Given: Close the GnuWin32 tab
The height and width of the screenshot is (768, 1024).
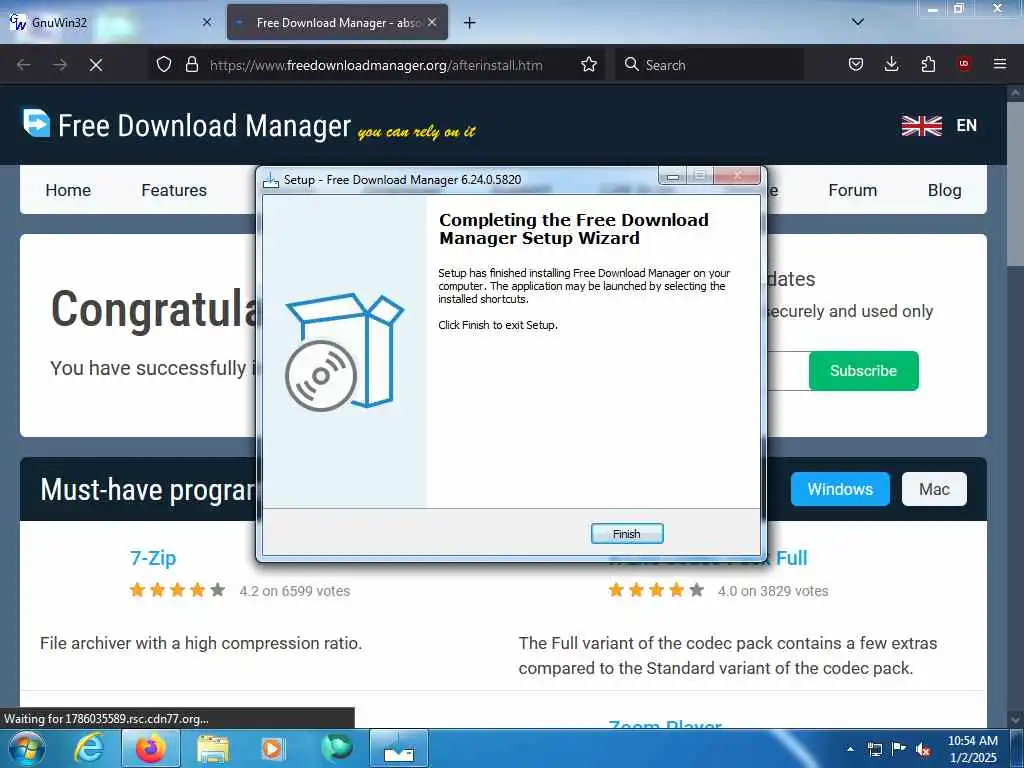Looking at the screenshot, I should (207, 22).
